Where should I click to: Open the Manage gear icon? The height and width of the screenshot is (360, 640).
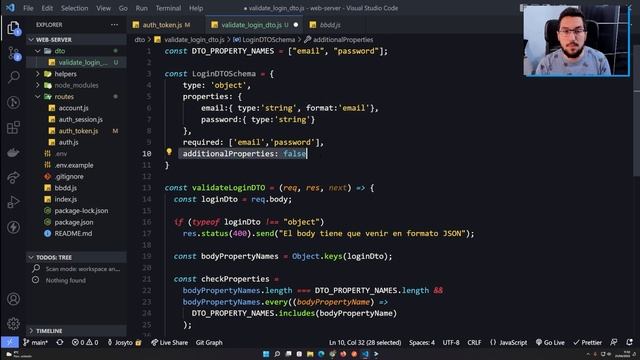pos(13,323)
